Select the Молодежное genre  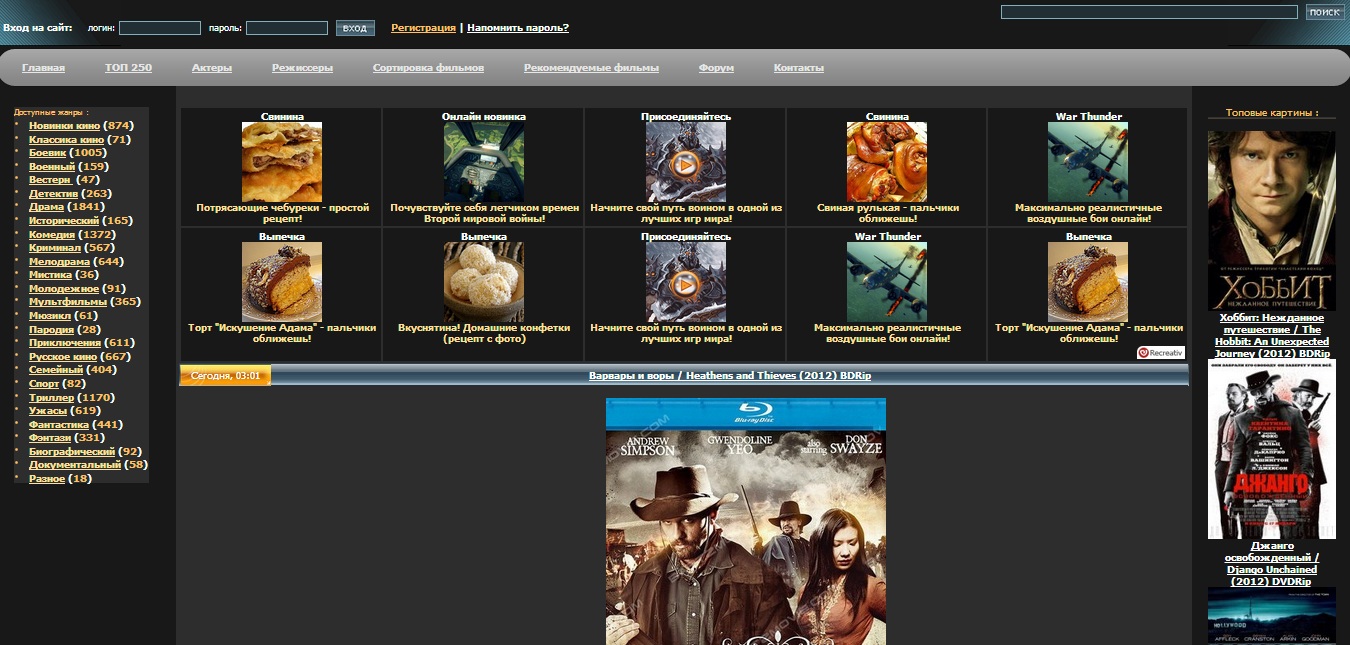(64, 288)
